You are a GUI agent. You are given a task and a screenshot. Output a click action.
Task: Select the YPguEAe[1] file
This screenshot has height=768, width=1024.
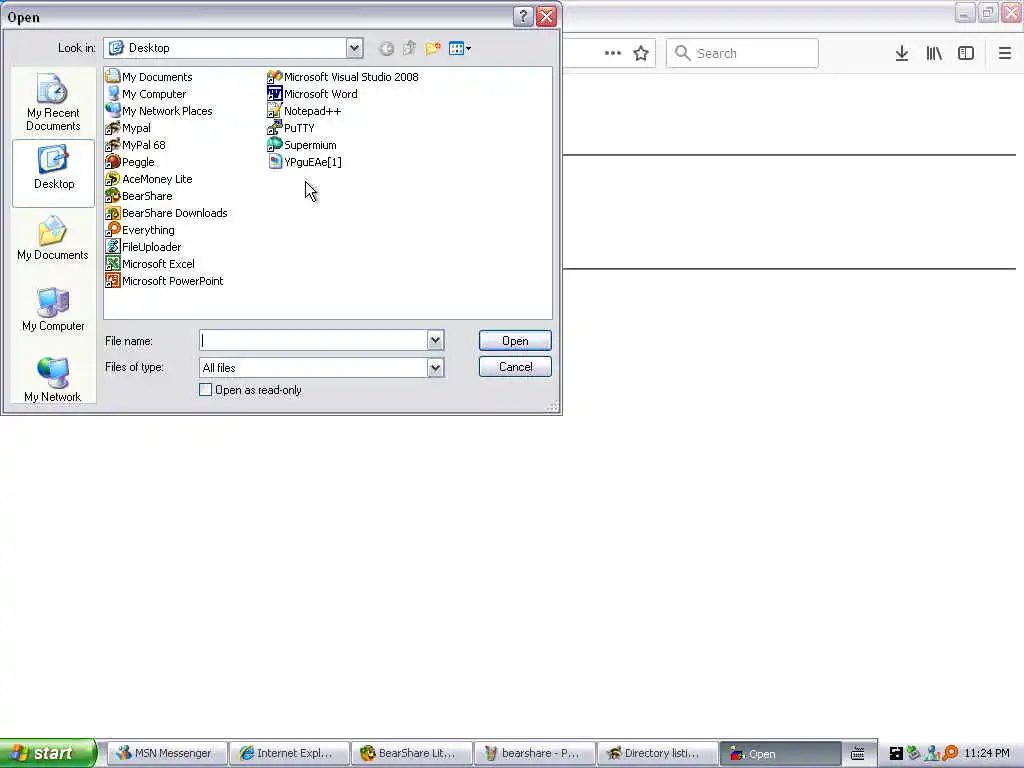click(305, 162)
